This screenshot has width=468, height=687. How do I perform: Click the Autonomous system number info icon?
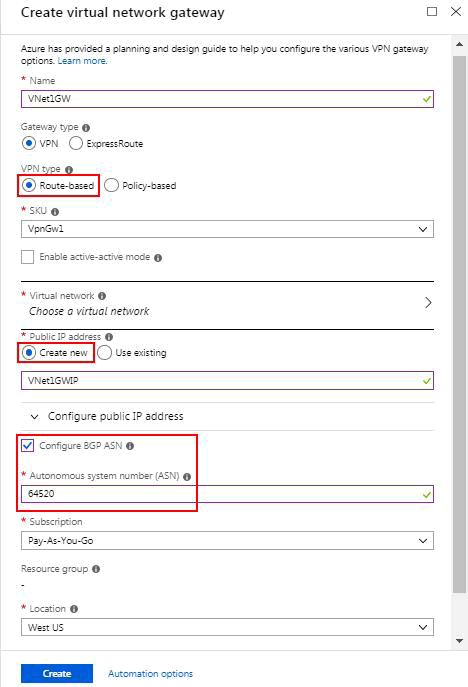coord(187,477)
